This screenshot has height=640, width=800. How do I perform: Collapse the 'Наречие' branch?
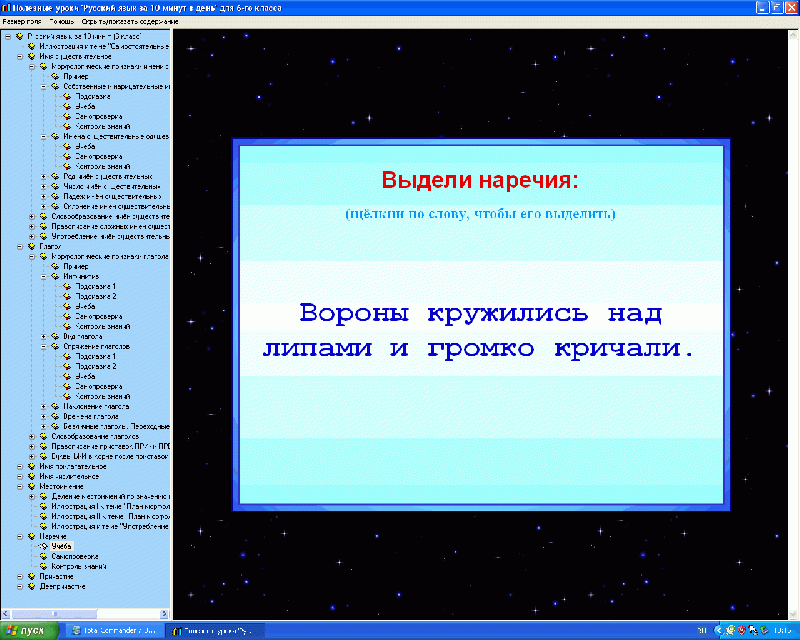(20, 536)
